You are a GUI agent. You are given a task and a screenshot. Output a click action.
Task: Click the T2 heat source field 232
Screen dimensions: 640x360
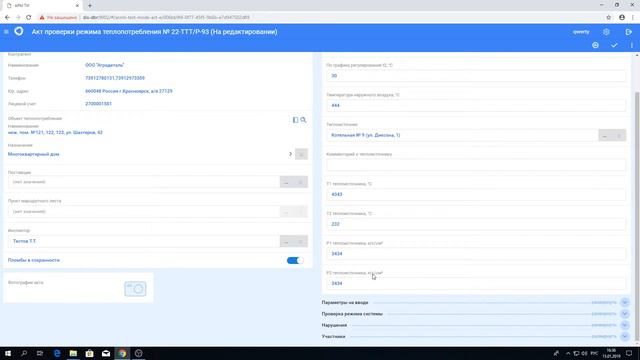(476, 224)
